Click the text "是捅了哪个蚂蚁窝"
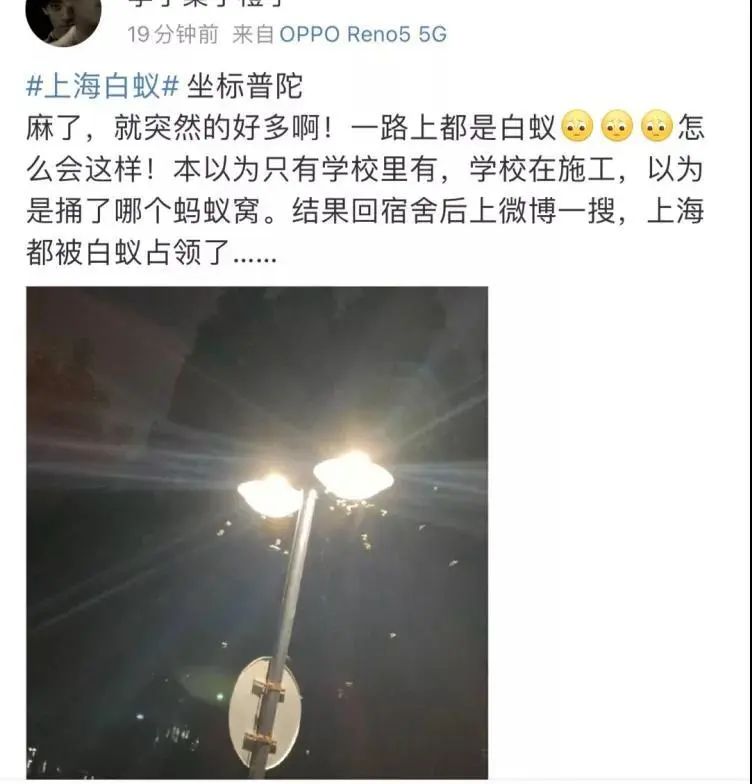752x784 pixels. coord(143,211)
